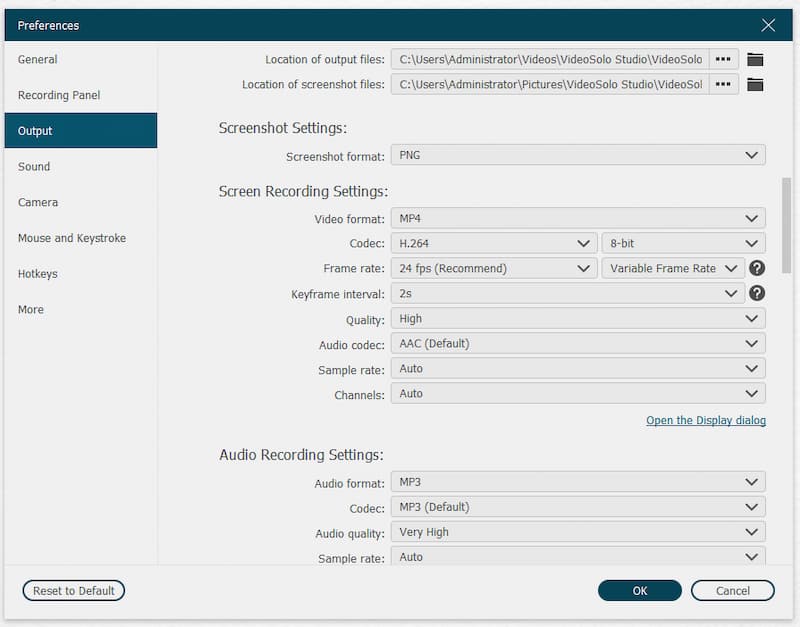Open the Camera settings tab

[x=81, y=202]
